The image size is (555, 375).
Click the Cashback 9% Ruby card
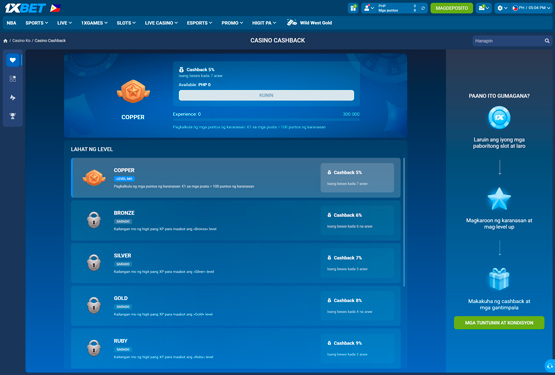click(357, 348)
